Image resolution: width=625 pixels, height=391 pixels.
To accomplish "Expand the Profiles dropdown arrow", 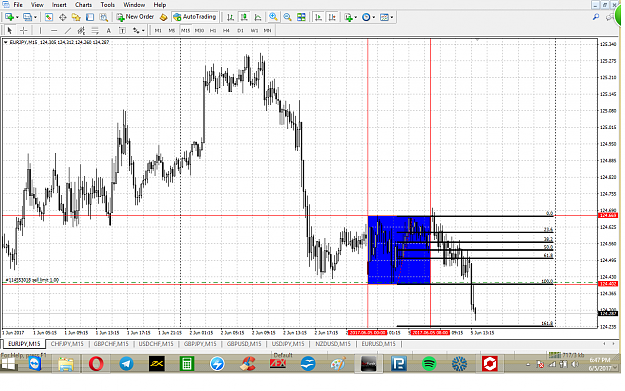I will [35, 17].
